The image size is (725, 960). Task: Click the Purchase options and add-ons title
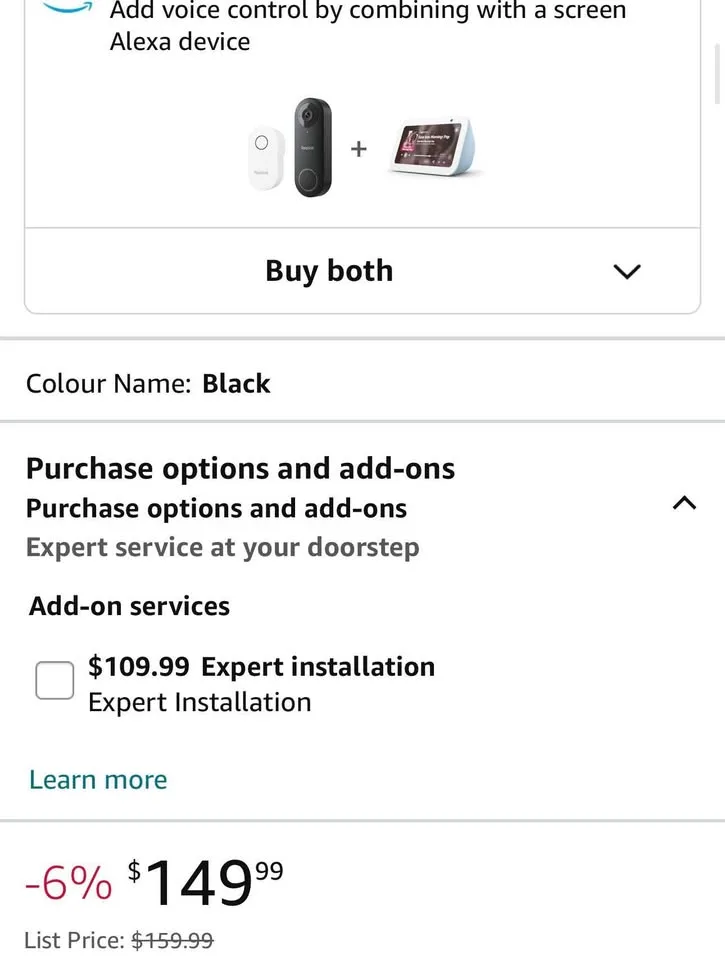(x=241, y=467)
